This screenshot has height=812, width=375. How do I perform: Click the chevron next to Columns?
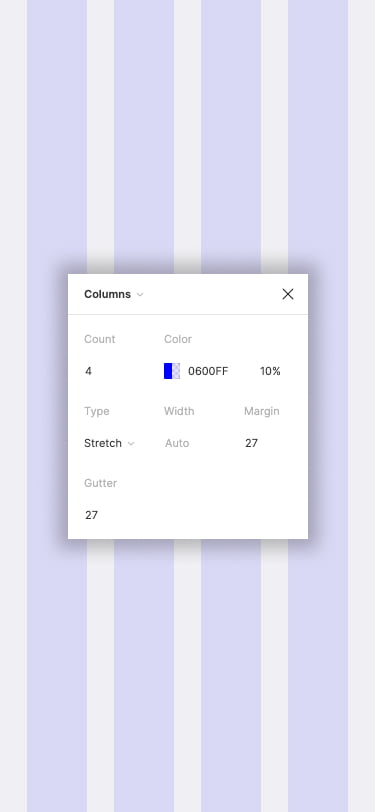pyautogui.click(x=139, y=295)
